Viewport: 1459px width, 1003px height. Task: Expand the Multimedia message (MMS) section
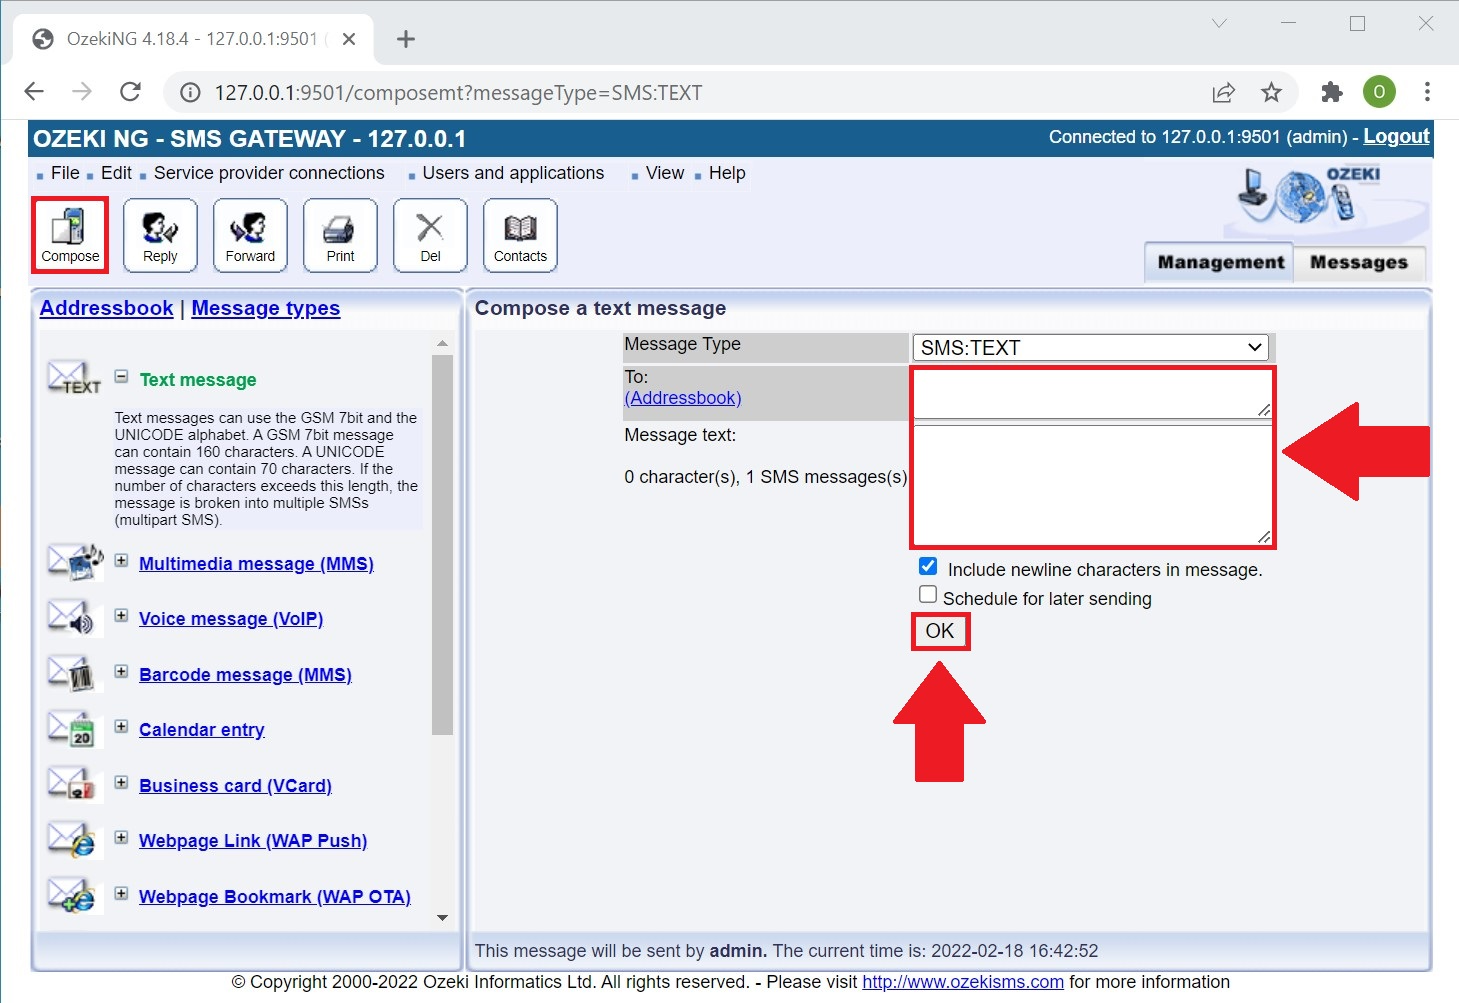tap(121, 560)
